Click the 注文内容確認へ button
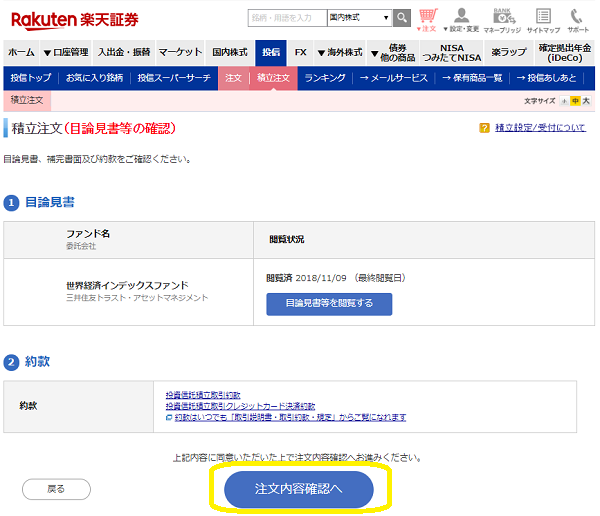Screen dimensions: 600x516 (x=298, y=489)
